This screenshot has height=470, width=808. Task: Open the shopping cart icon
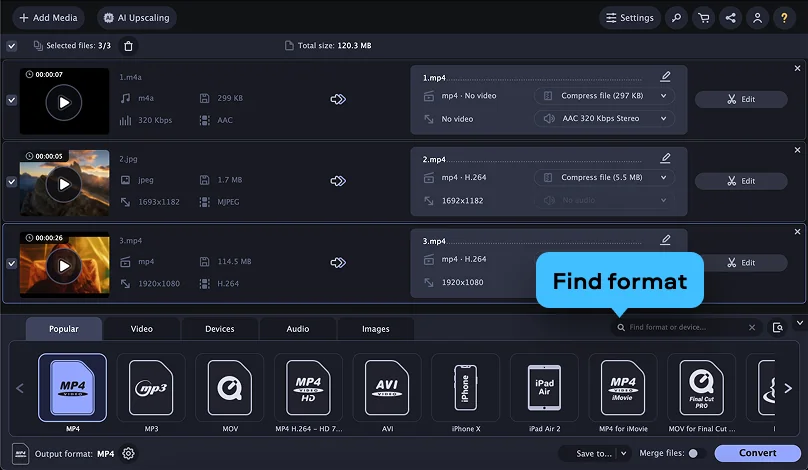pyautogui.click(x=703, y=18)
